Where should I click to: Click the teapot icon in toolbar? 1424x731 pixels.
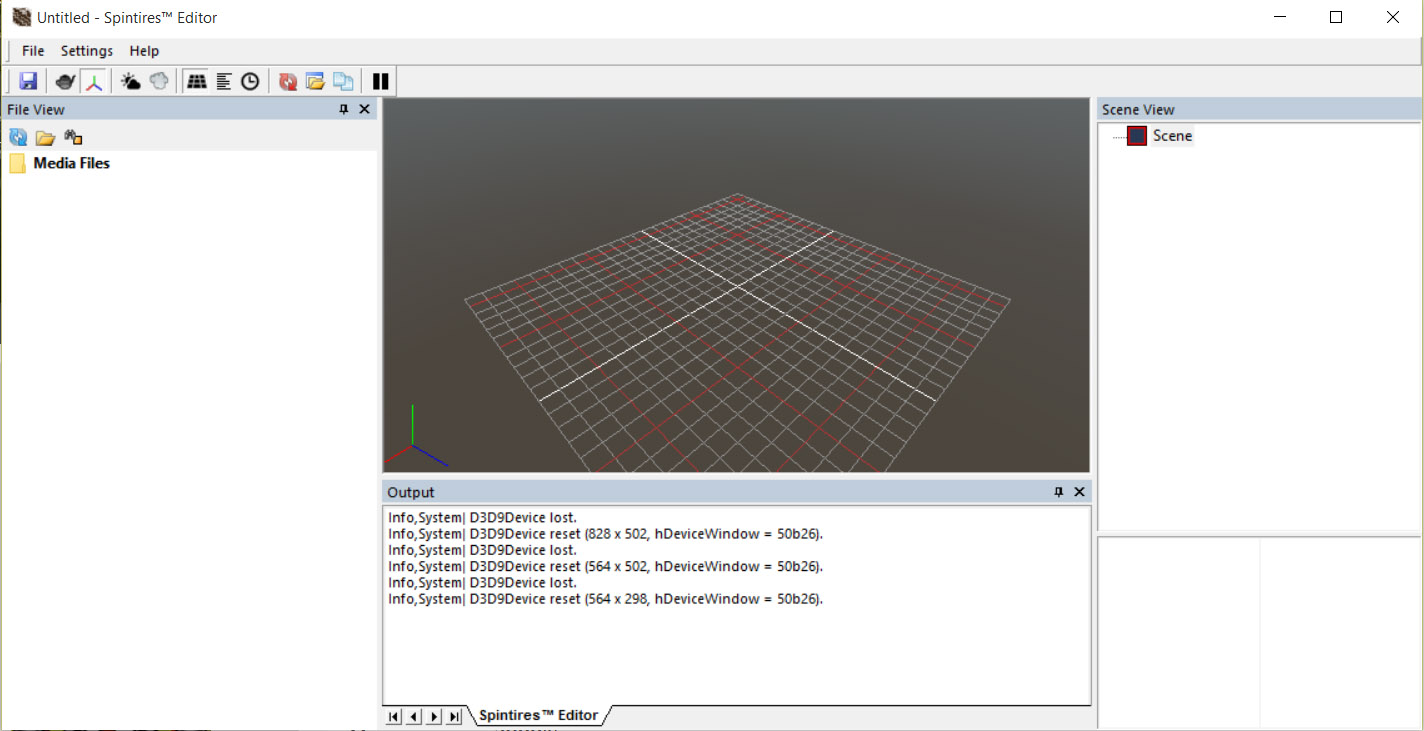(65, 81)
